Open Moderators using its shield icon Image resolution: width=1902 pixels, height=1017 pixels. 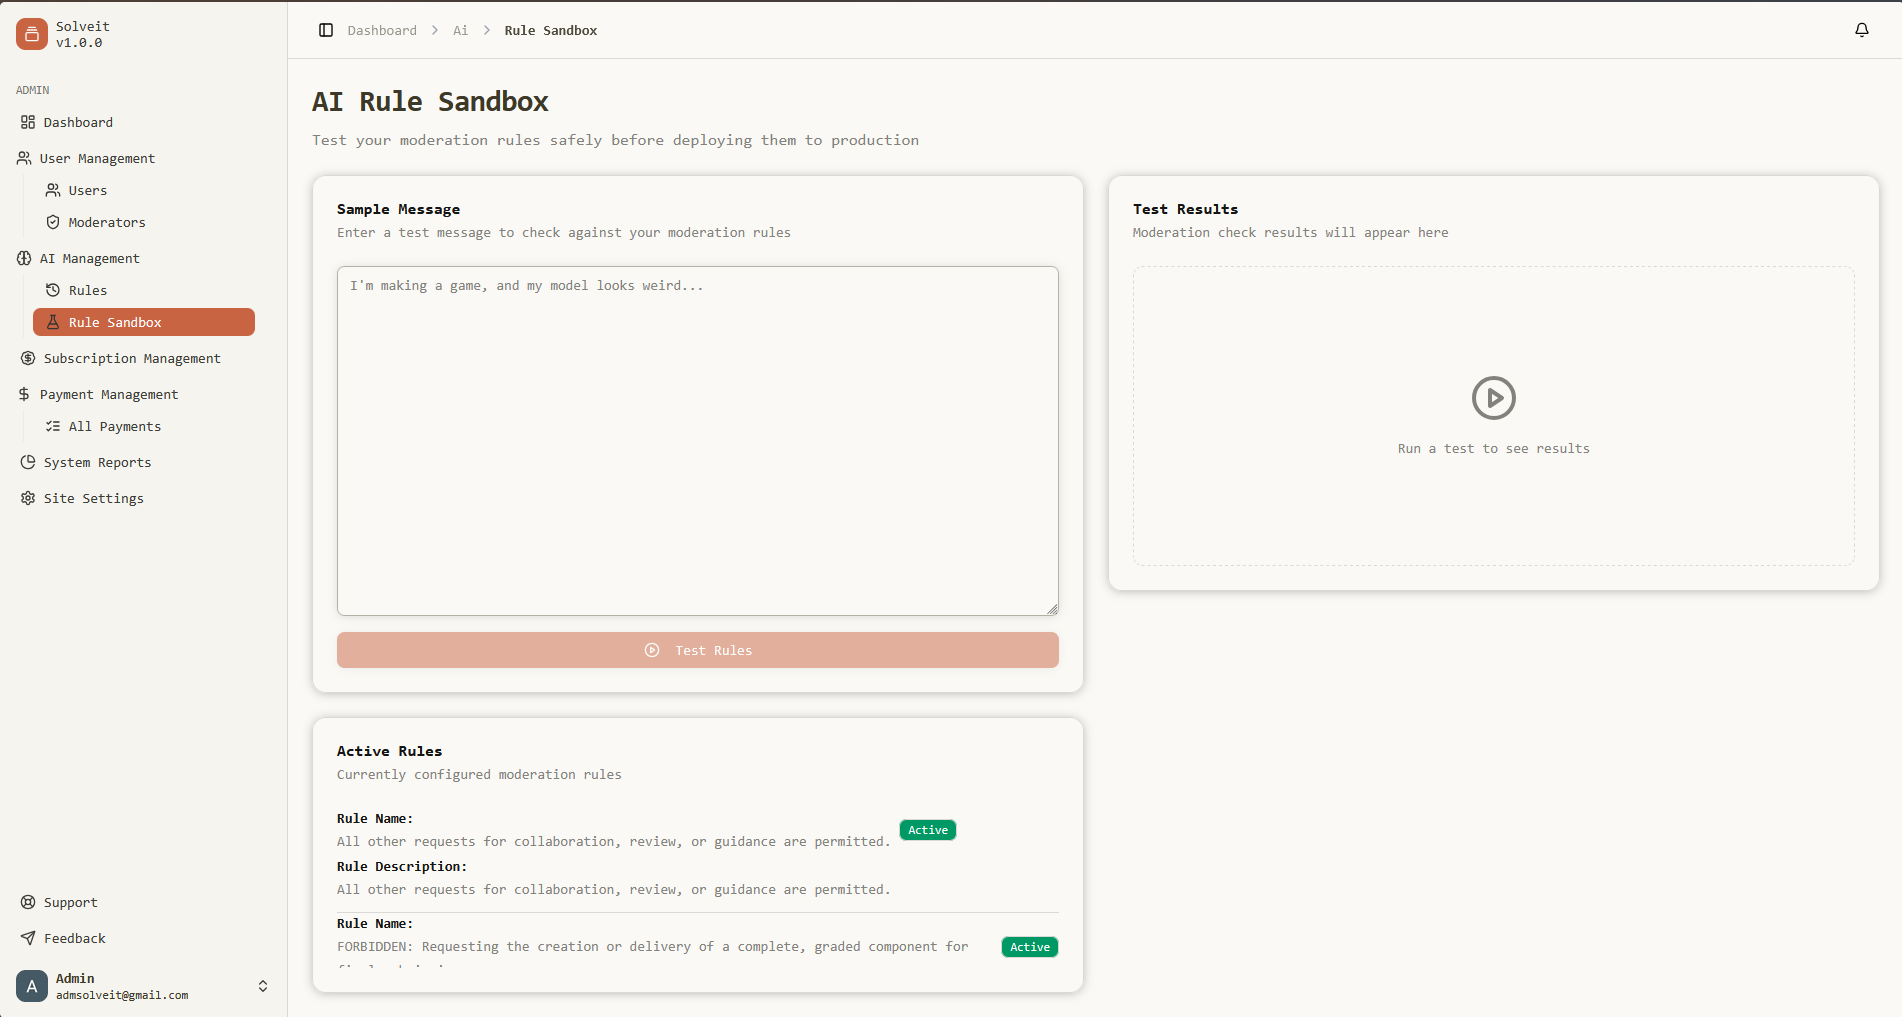click(53, 222)
